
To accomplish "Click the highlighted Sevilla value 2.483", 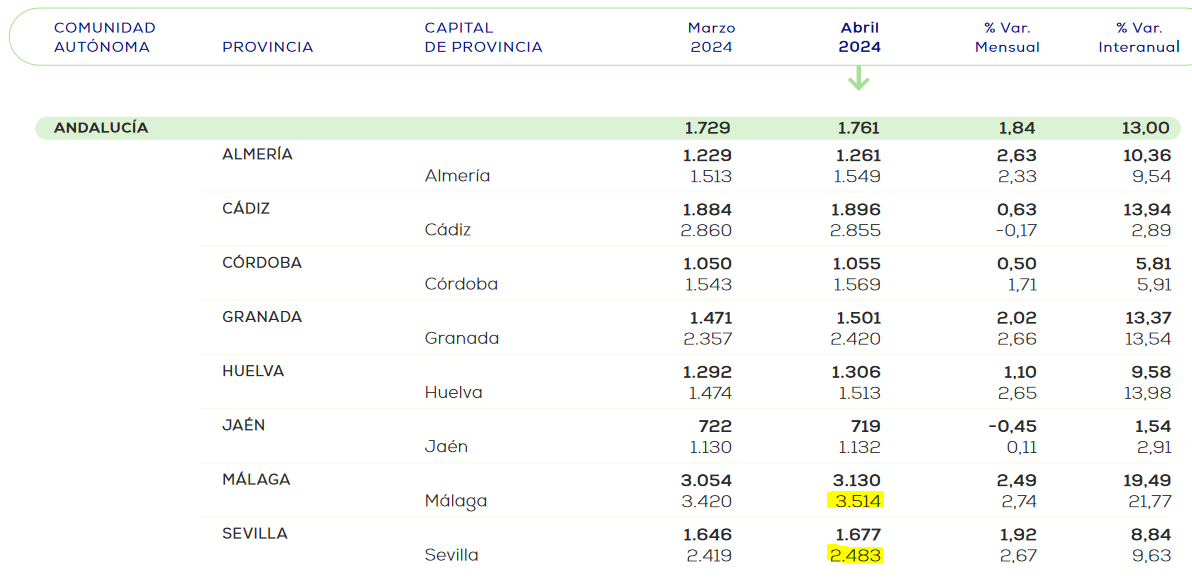I will coord(855,555).
